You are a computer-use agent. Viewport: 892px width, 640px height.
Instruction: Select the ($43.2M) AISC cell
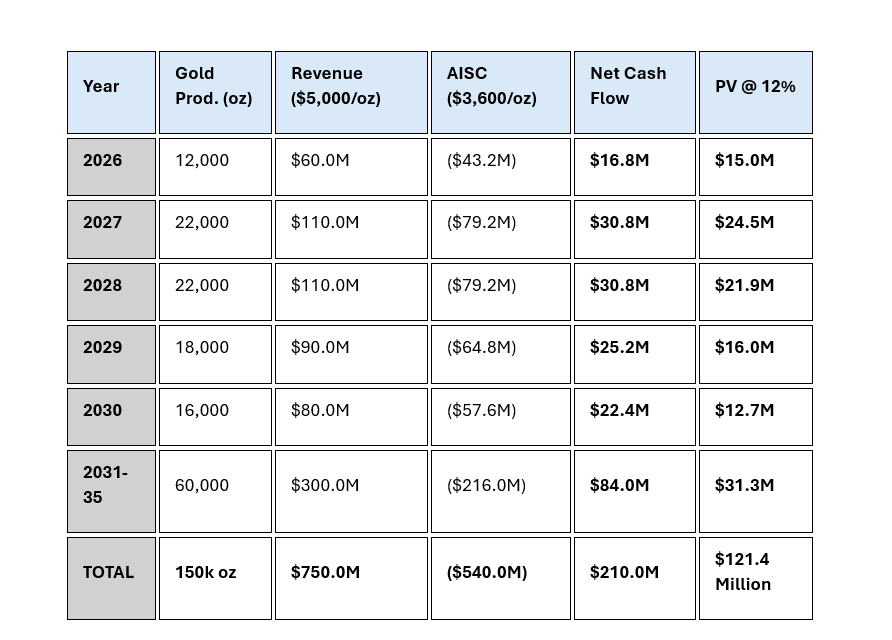click(x=500, y=166)
